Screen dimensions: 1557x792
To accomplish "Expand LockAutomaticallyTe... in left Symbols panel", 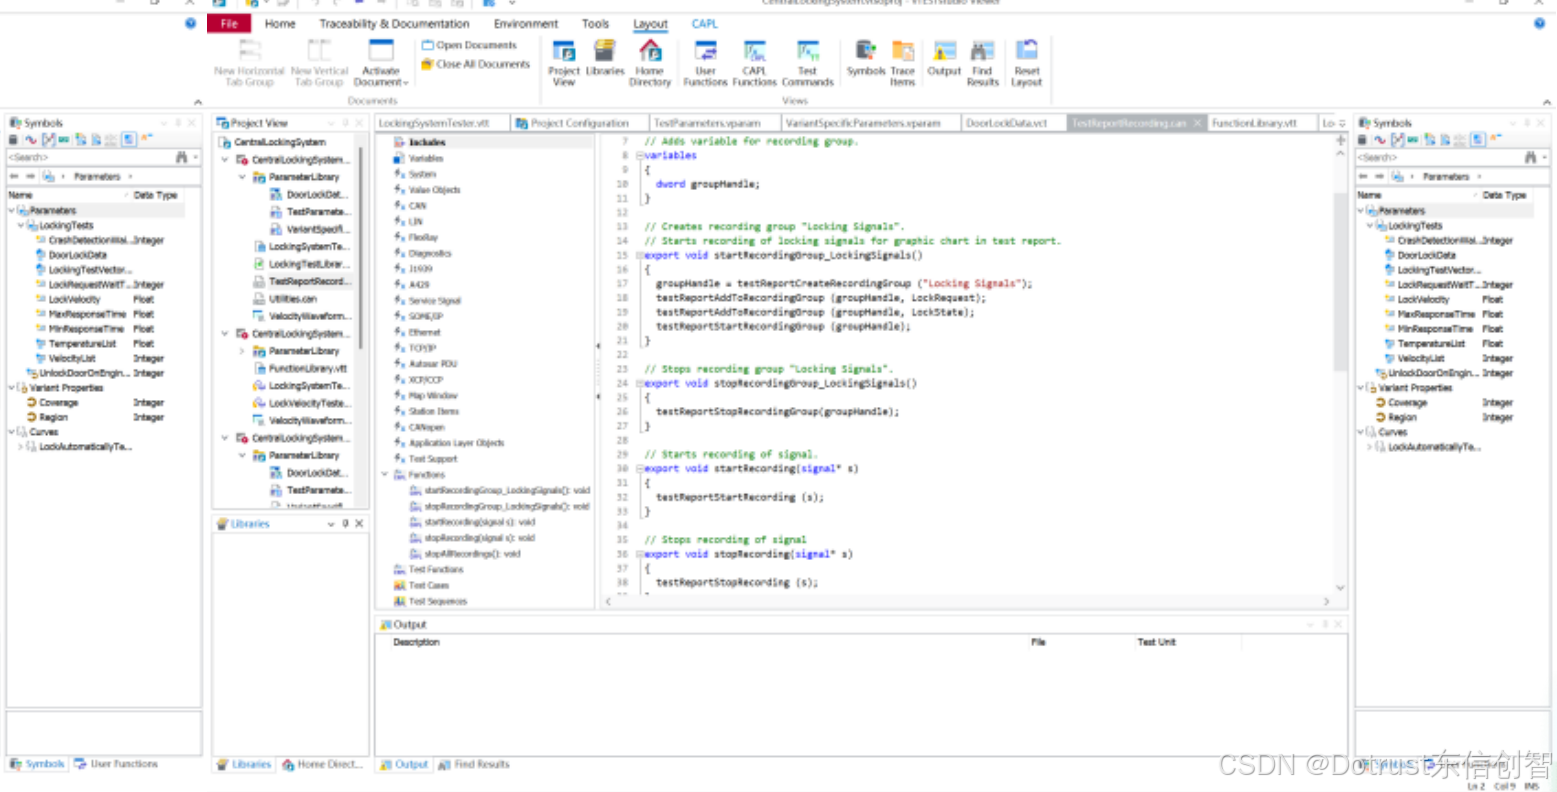I will point(21,447).
